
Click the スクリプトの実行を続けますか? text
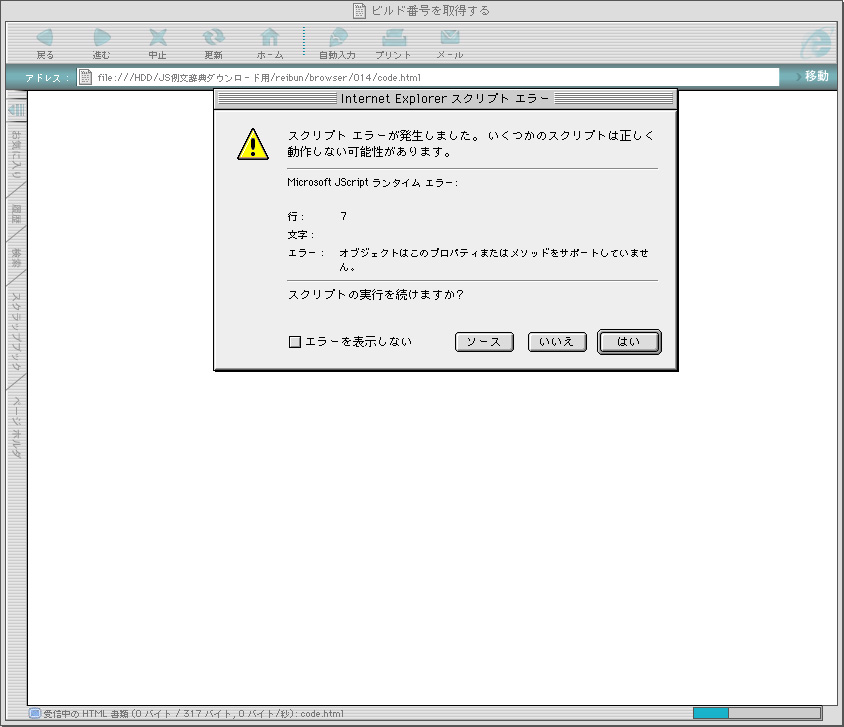coord(376,295)
